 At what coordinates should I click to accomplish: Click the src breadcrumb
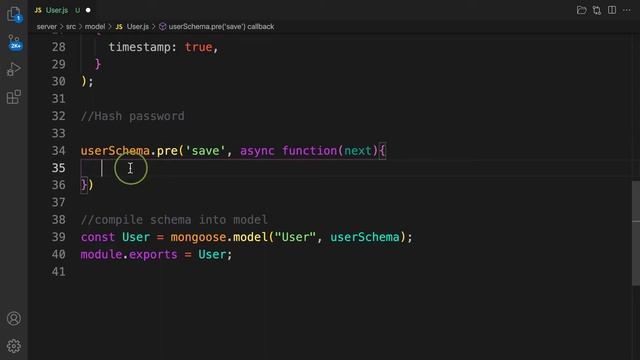click(71, 27)
